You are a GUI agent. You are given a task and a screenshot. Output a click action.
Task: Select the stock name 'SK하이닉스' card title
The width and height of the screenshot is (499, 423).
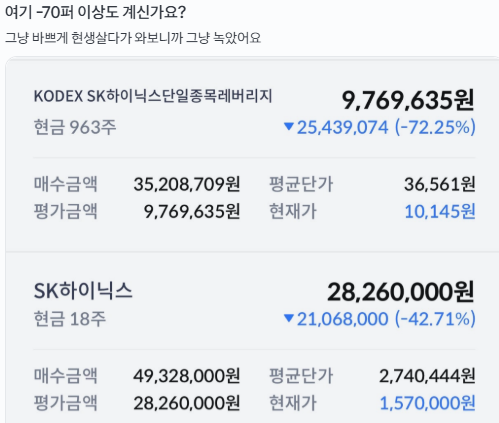click(x=83, y=291)
